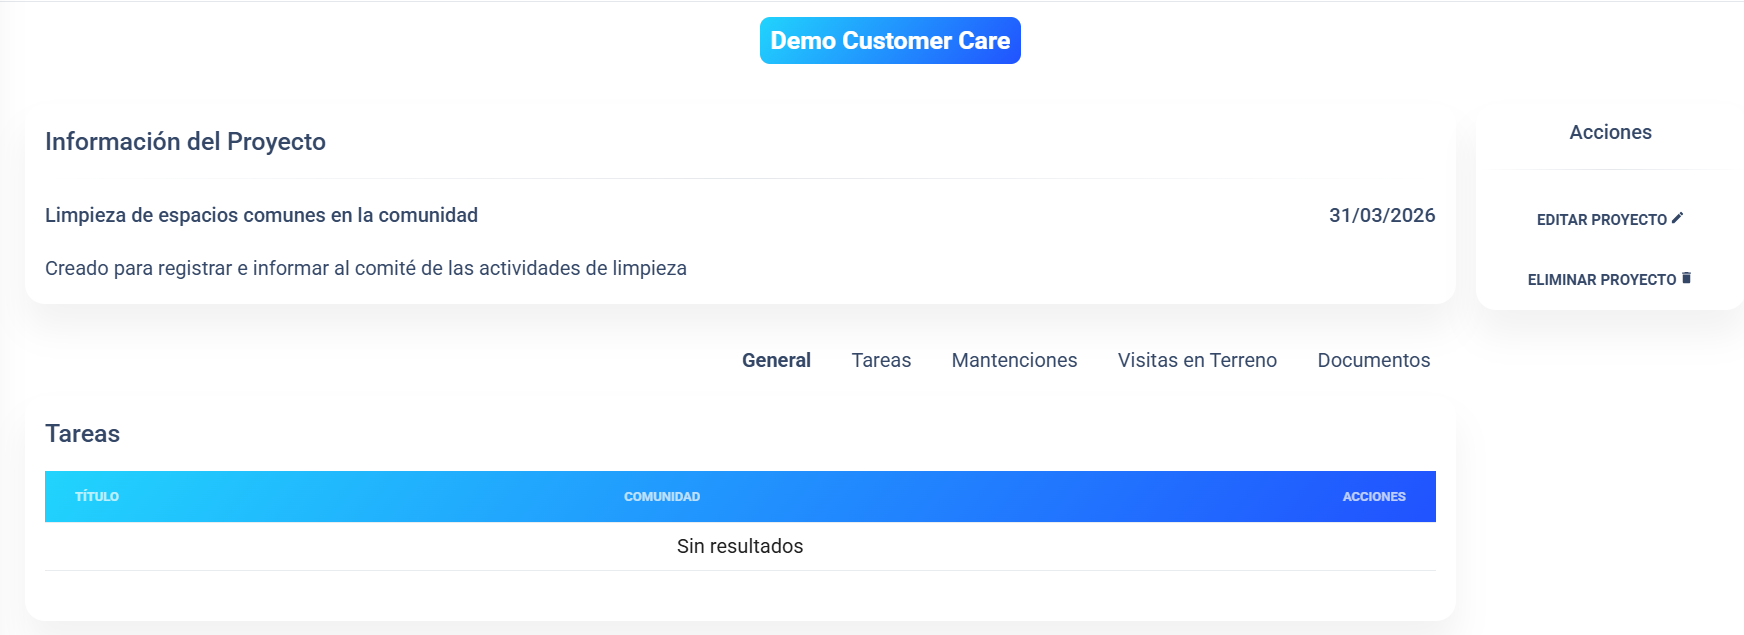Select the General tab
Viewport: 1744px width, 635px height.
click(776, 360)
